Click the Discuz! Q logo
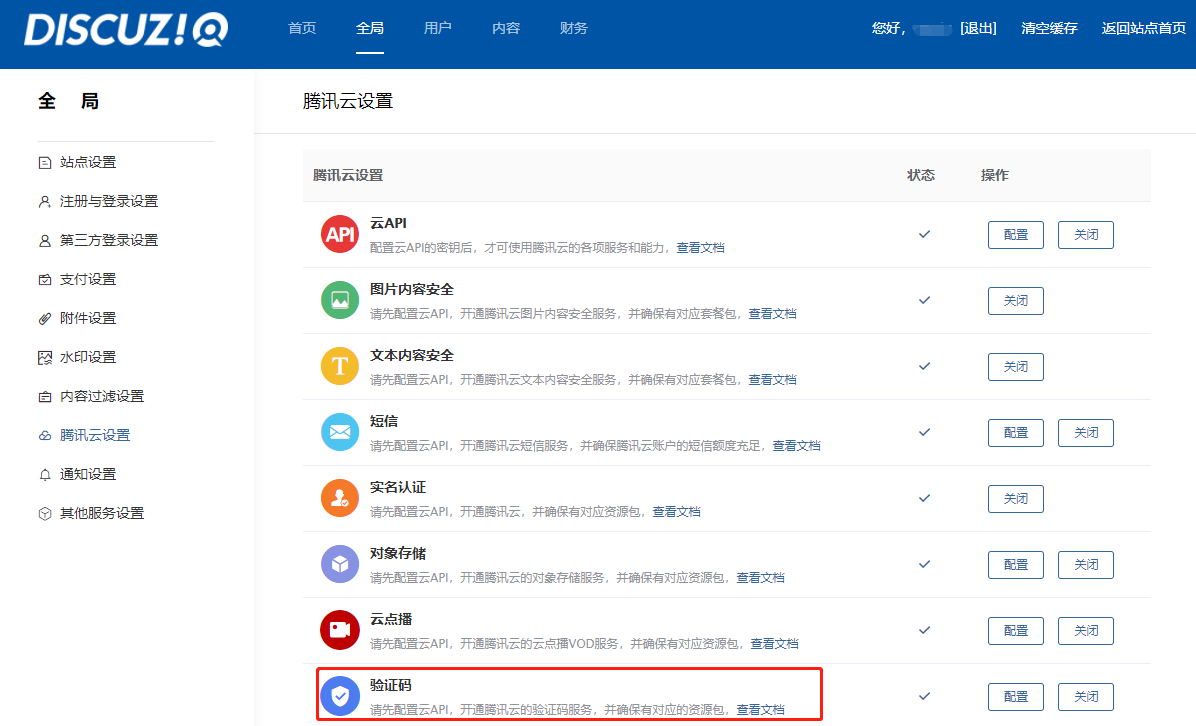1196x726 pixels. point(126,30)
